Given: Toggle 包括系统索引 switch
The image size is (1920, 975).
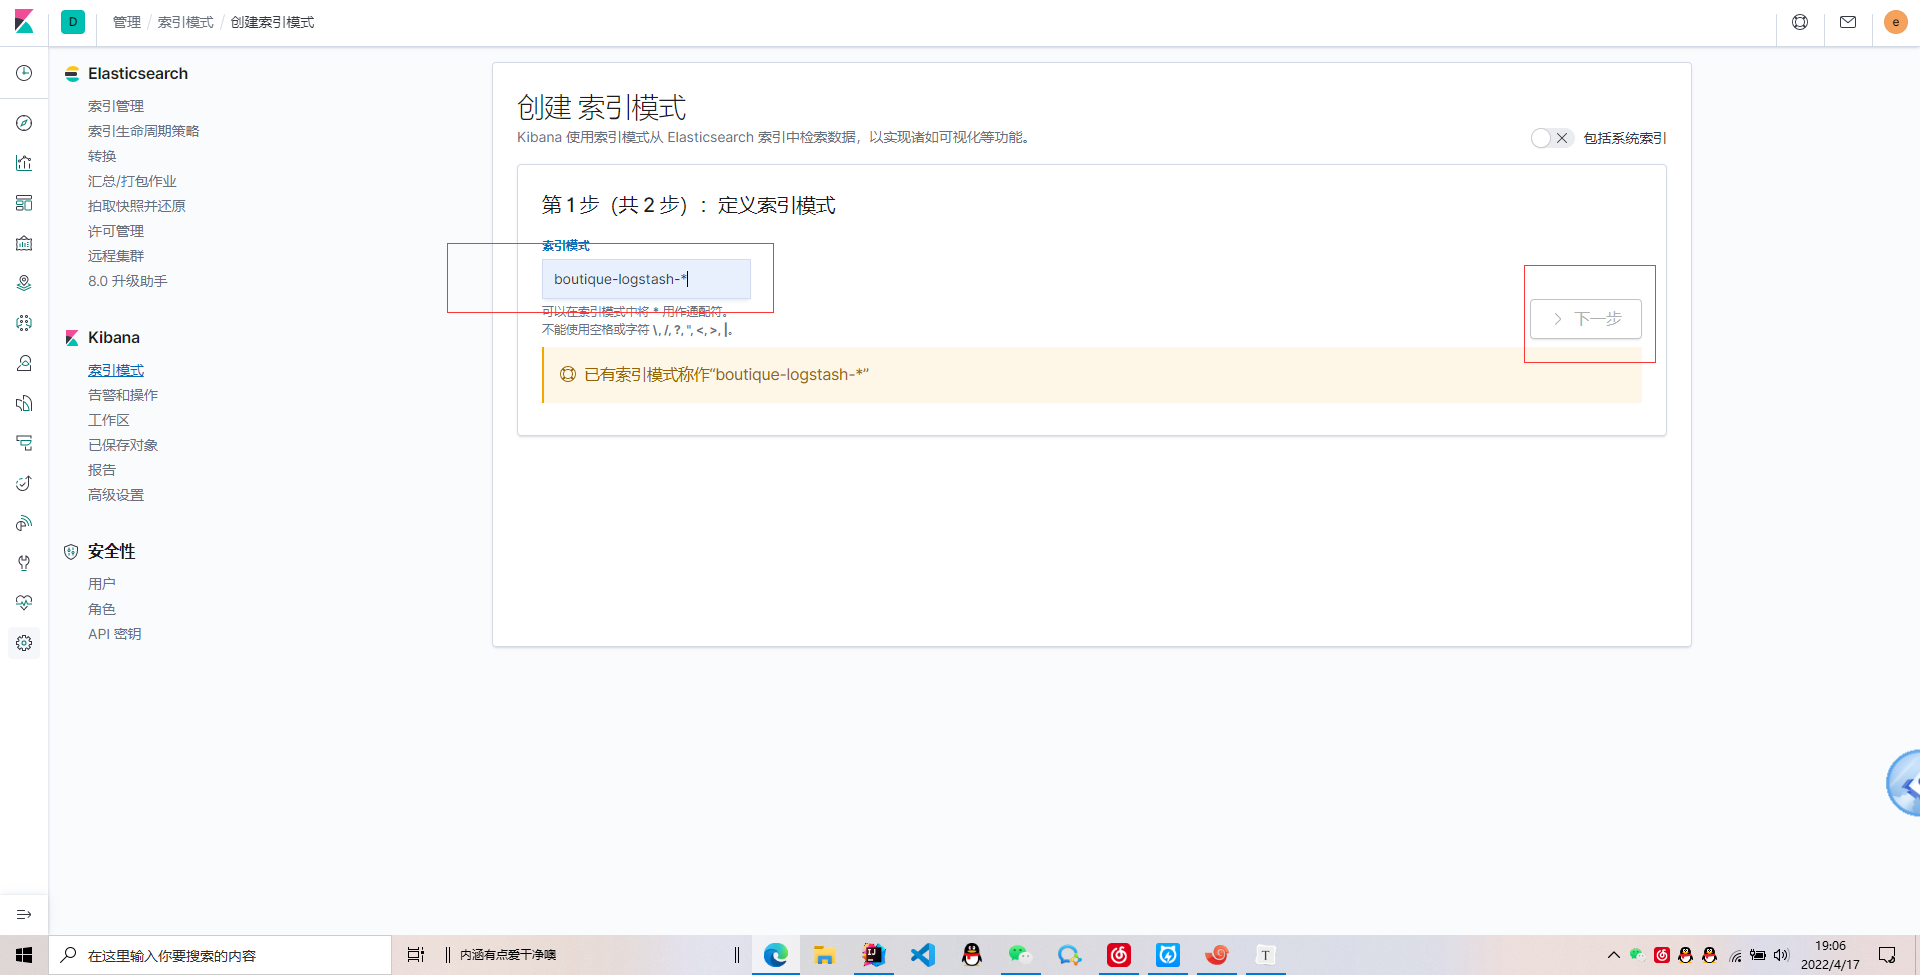Looking at the screenshot, I should click(1552, 138).
